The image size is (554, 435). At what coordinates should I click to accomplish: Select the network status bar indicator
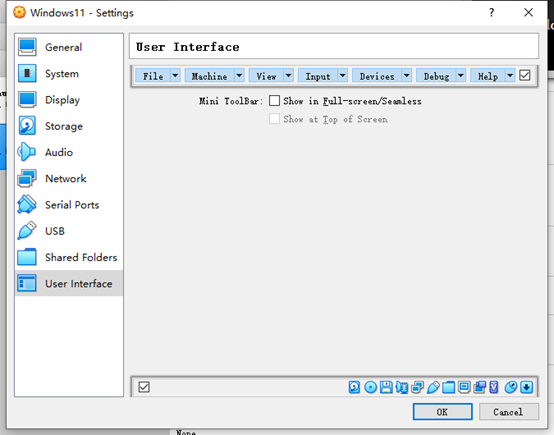pos(417,387)
